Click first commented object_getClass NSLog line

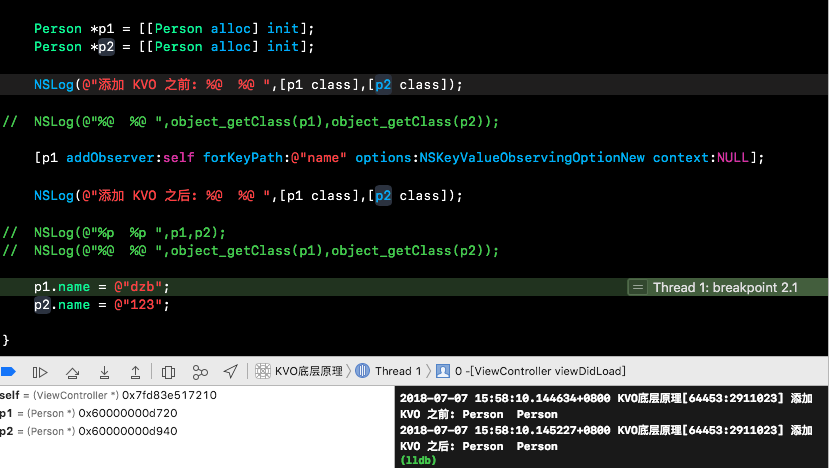251,122
